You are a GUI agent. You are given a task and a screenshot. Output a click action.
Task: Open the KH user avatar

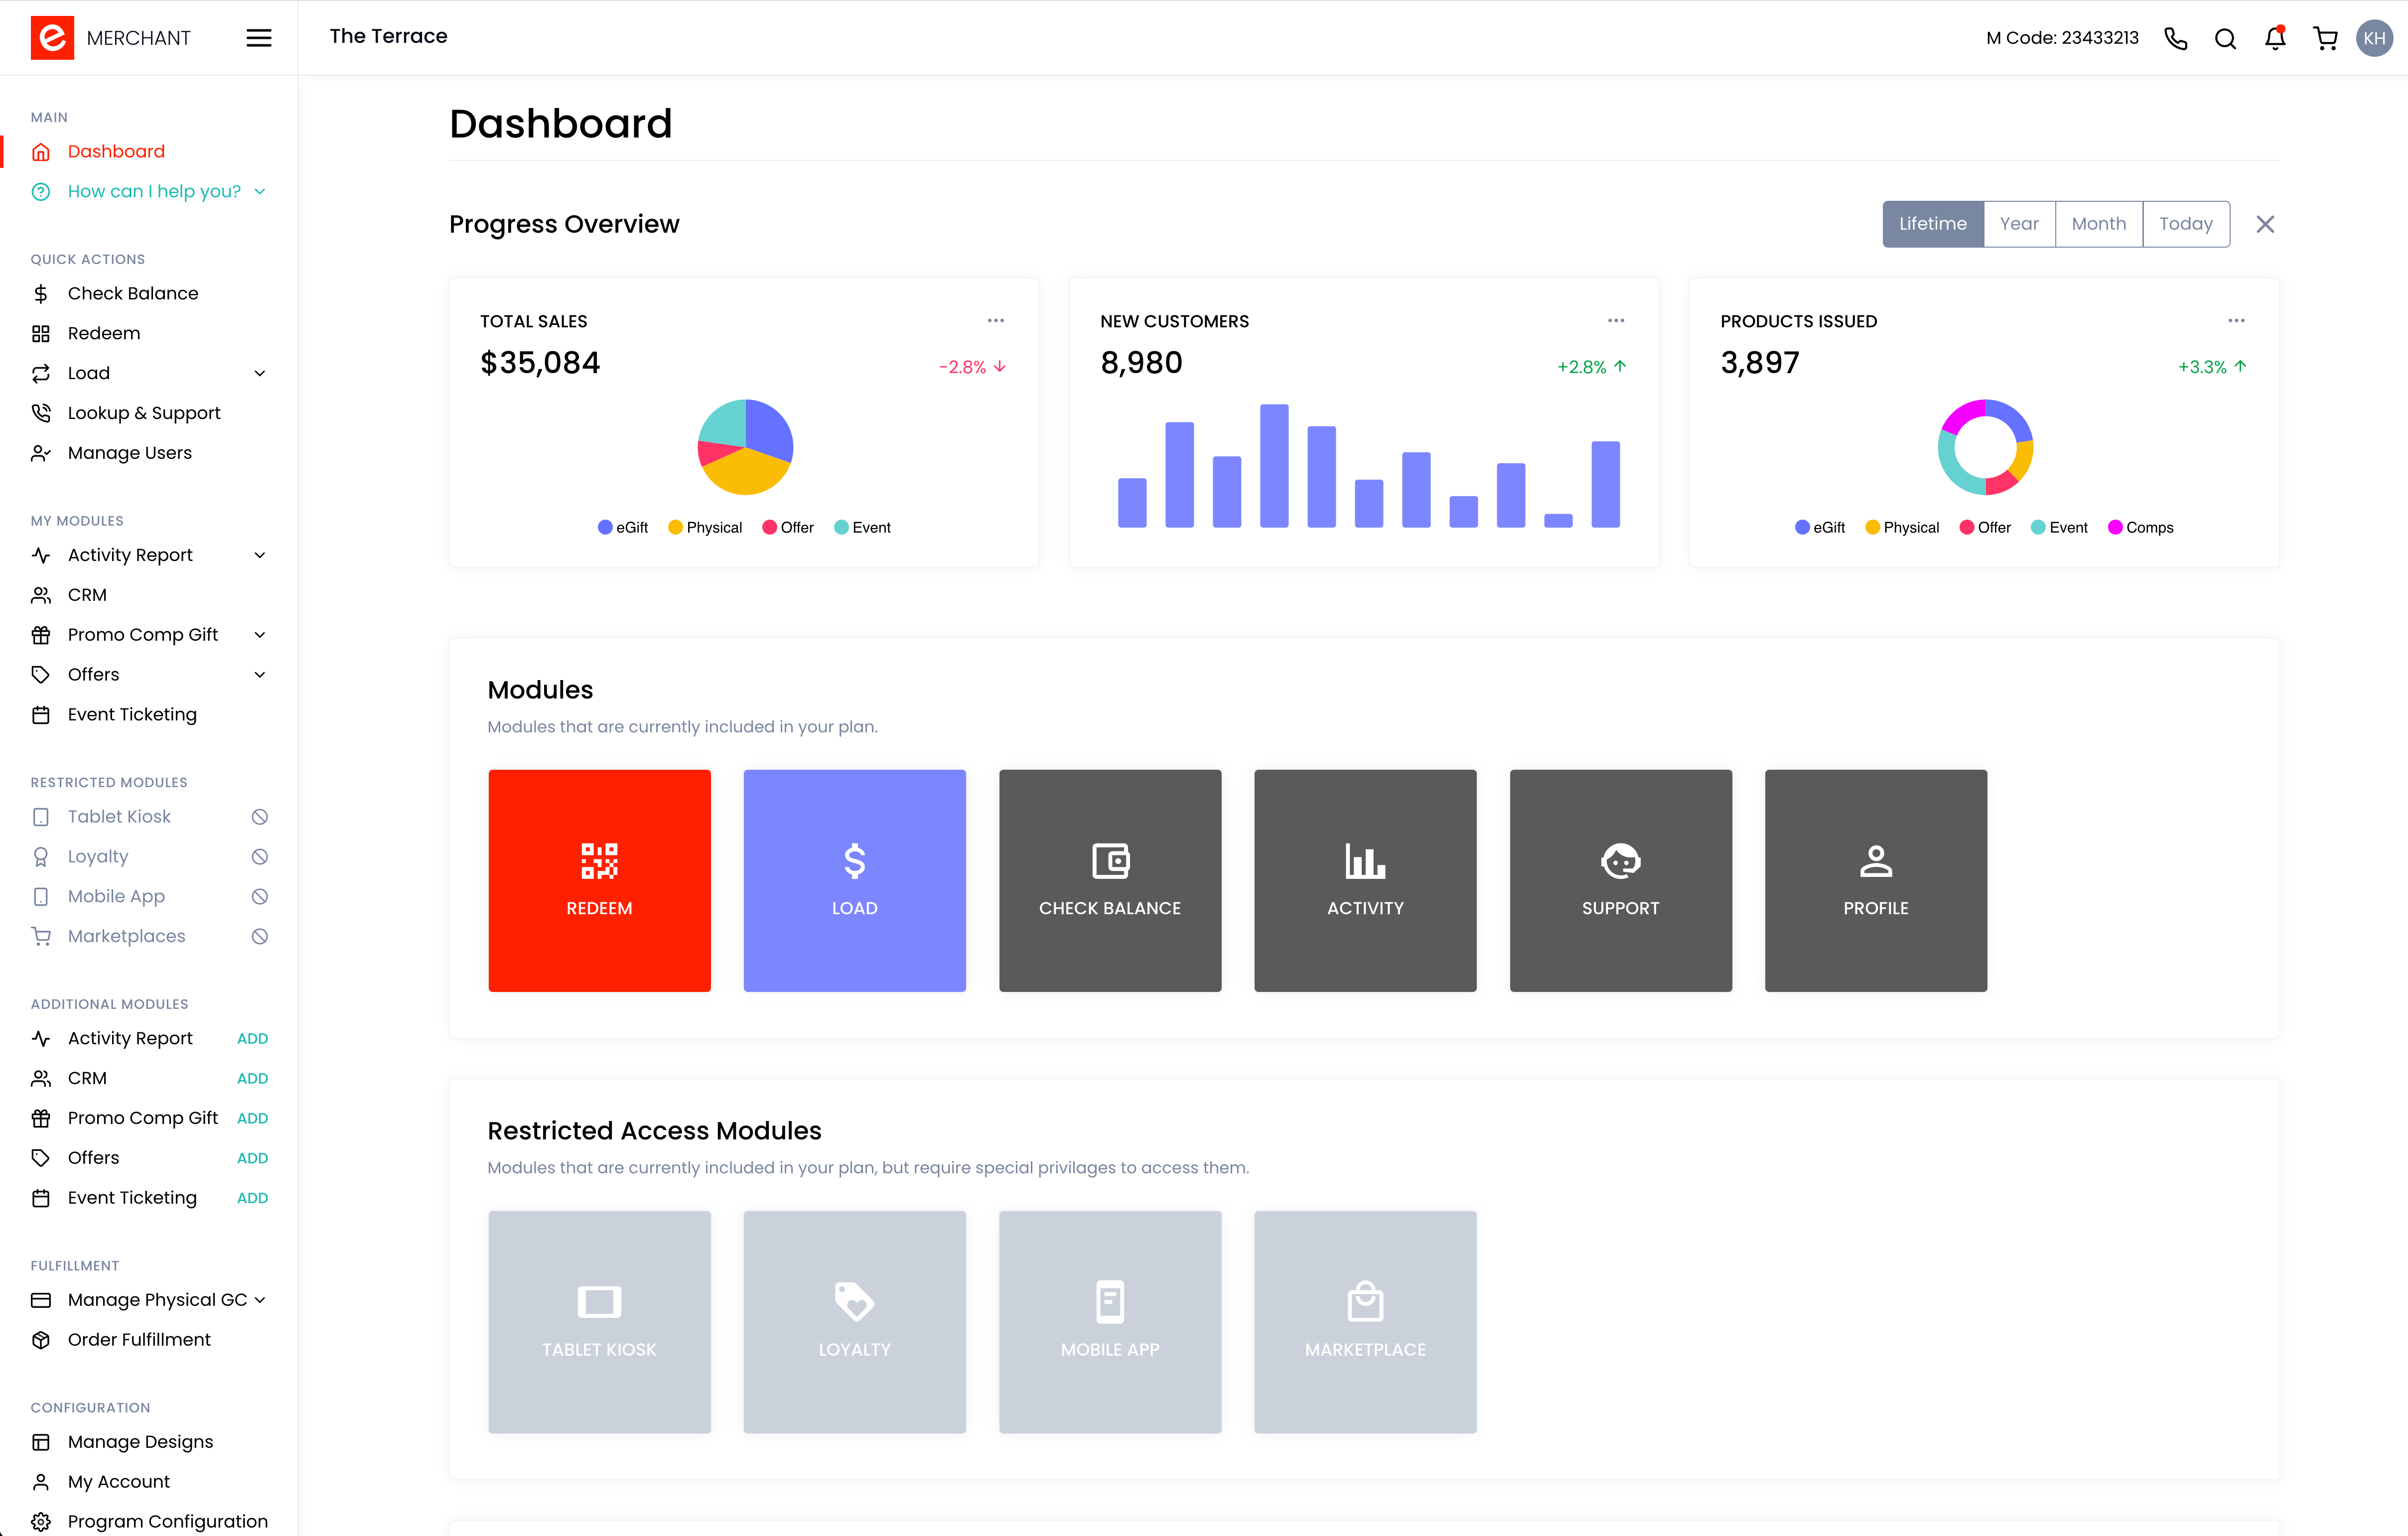pos(2374,38)
